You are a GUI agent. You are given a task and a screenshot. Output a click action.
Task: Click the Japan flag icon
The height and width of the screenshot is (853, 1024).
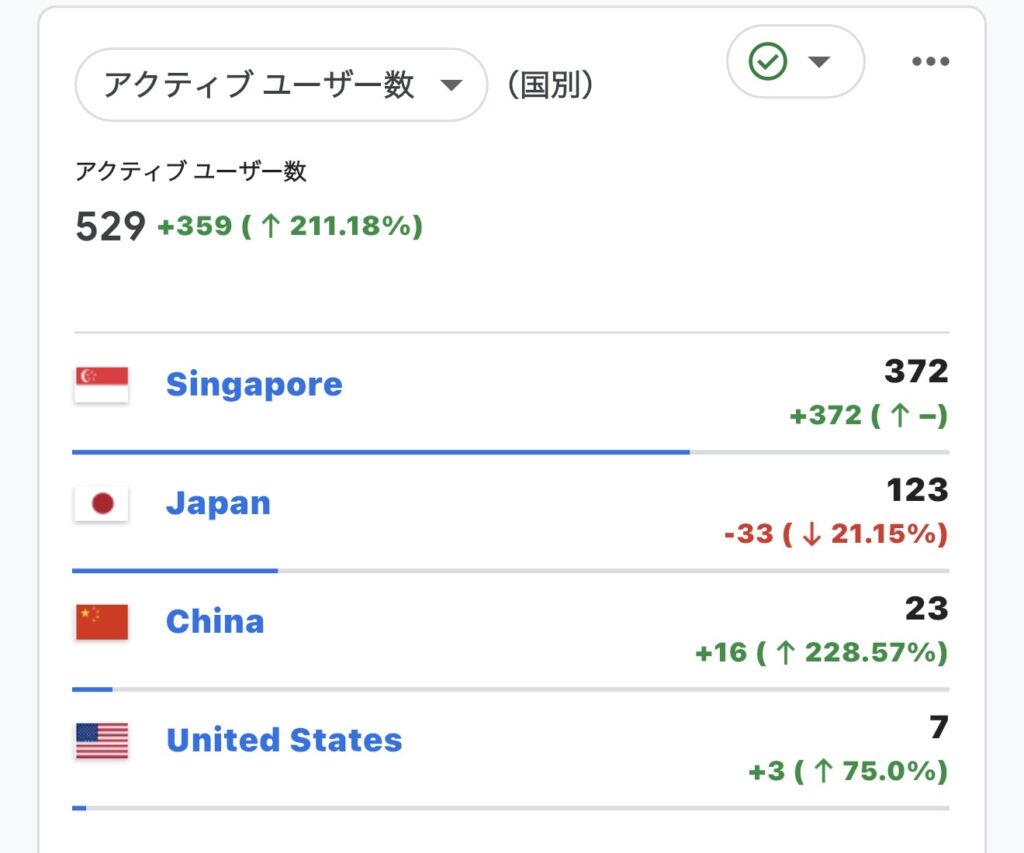tap(101, 503)
